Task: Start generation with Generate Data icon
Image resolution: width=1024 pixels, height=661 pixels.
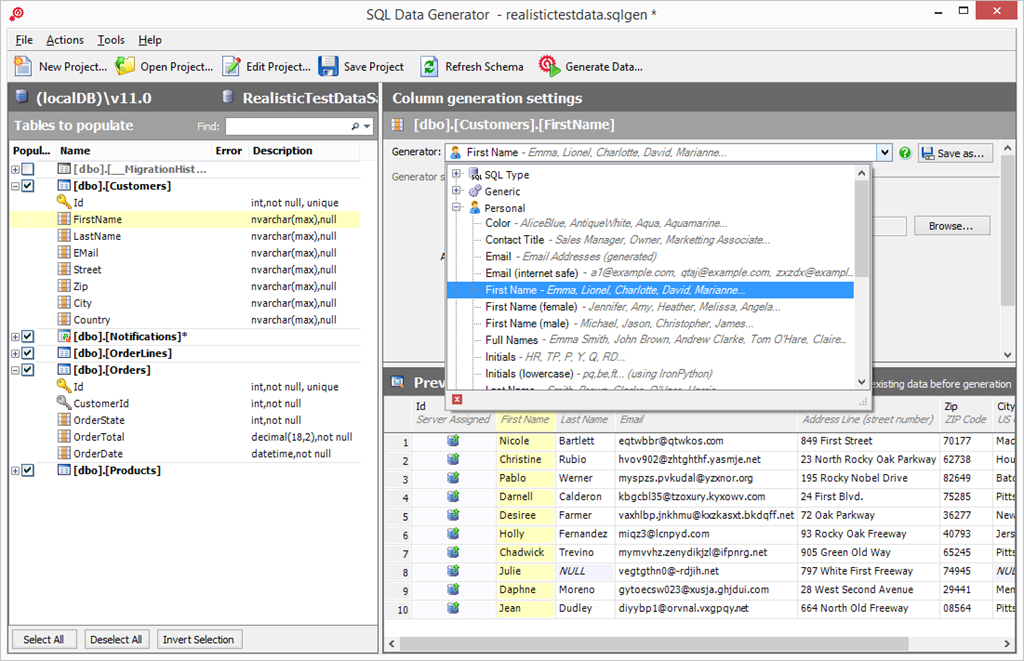Action: [549, 67]
